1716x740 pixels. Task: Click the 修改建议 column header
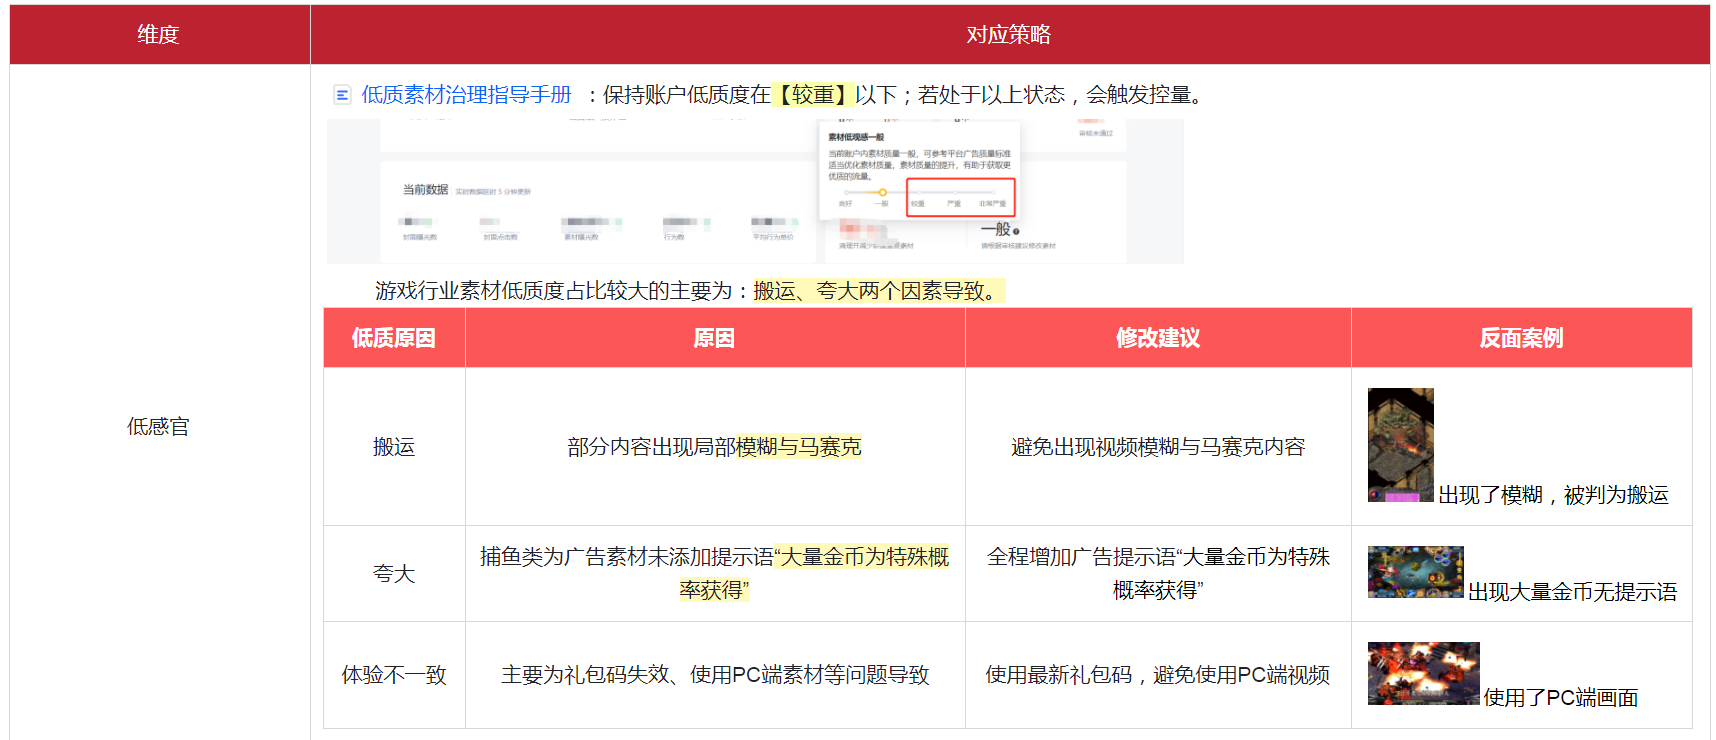[1158, 338]
